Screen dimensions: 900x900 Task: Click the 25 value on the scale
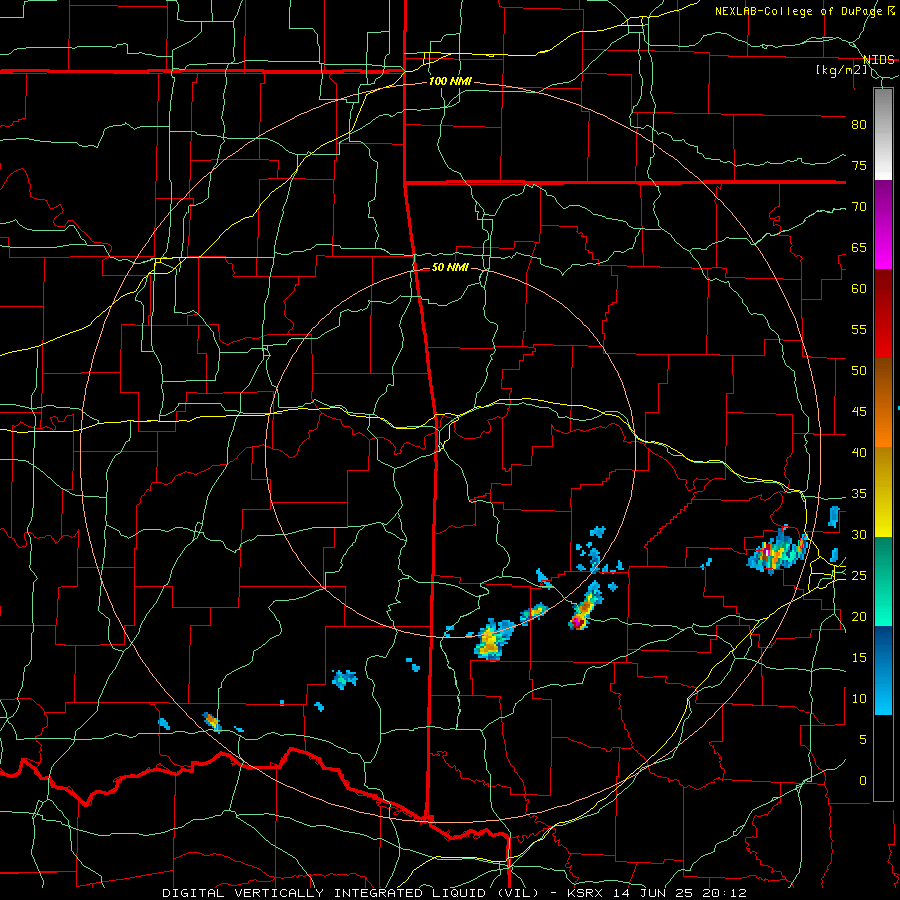tap(859, 575)
